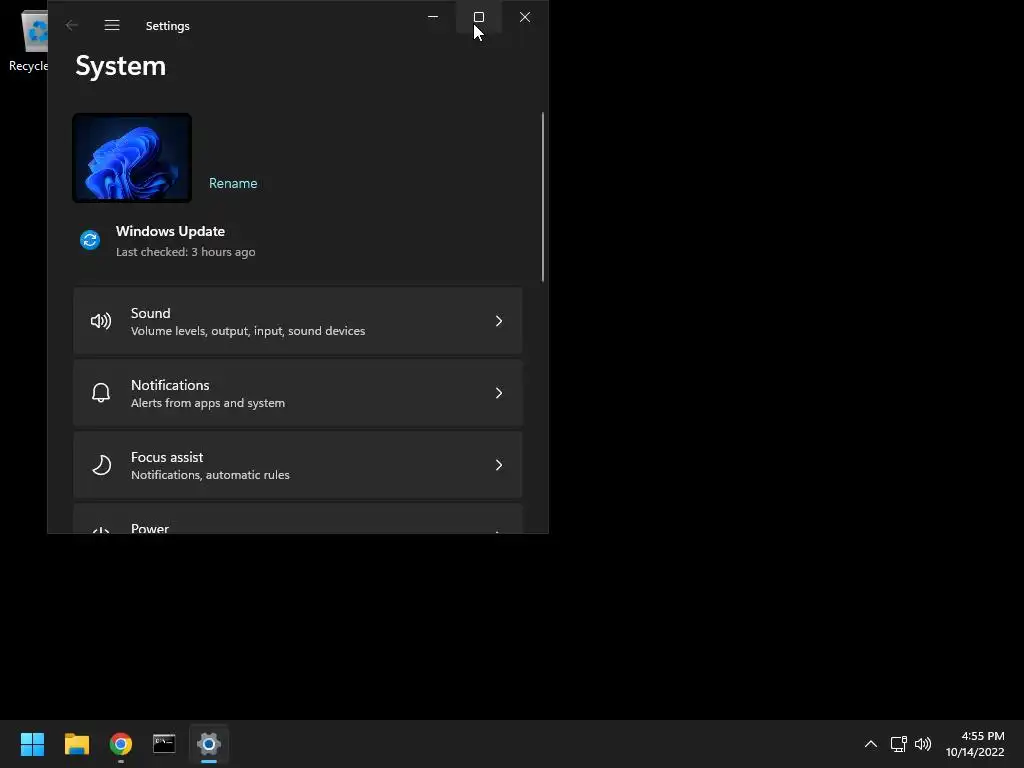The height and width of the screenshot is (768, 1024).
Task: Expand the Sound settings chevron
Action: [499, 321]
